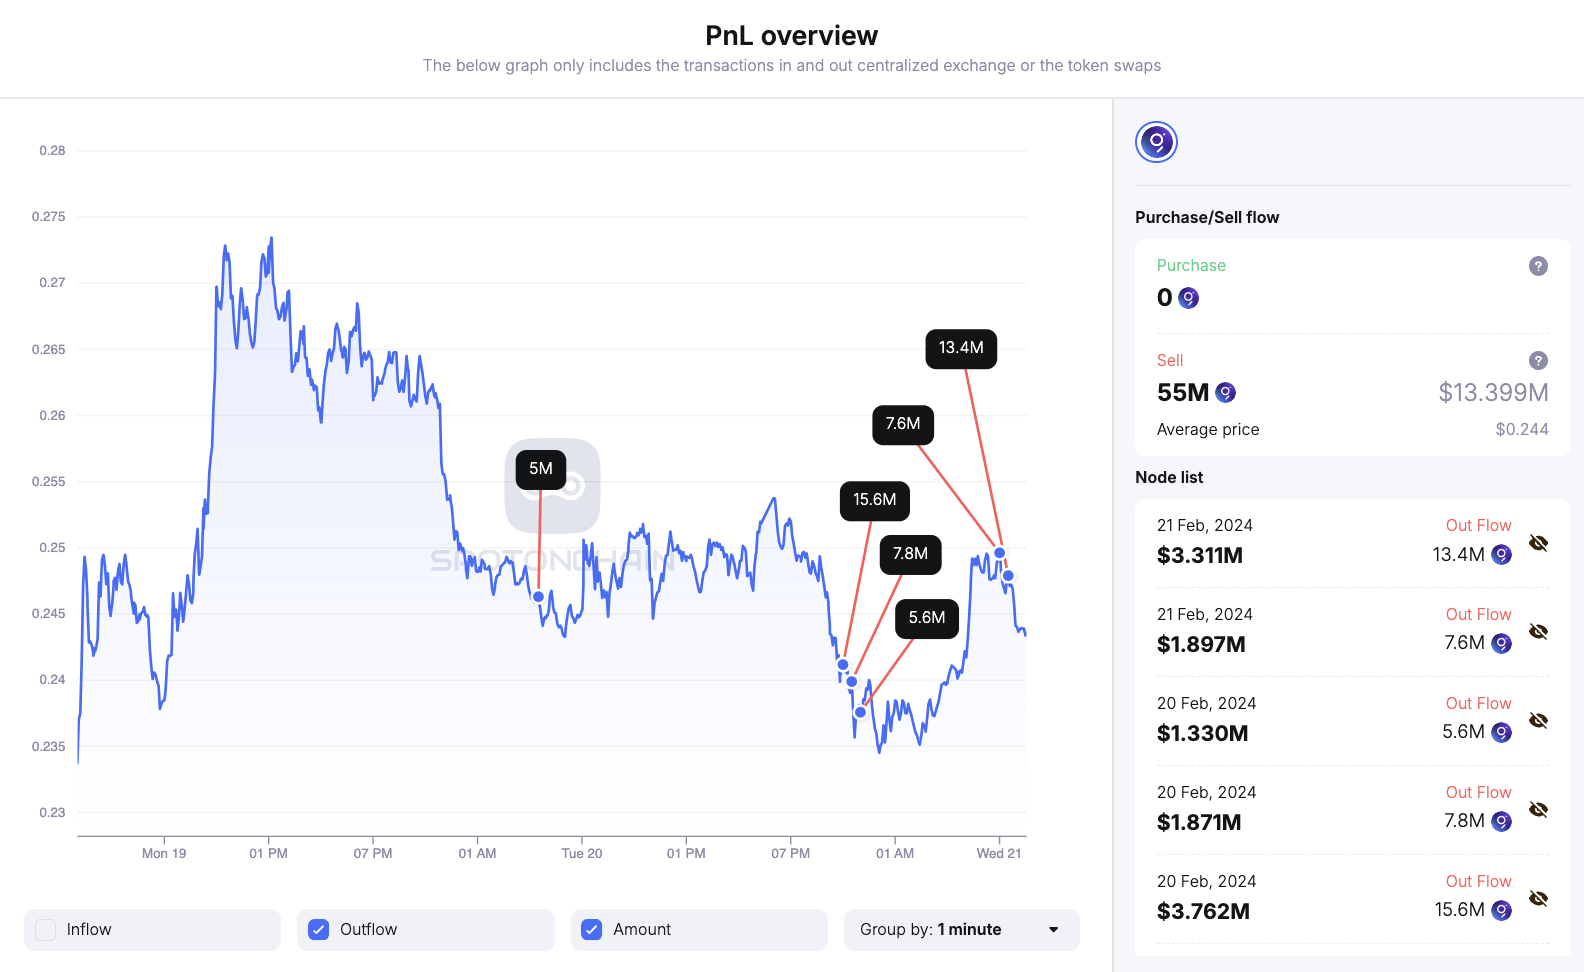Click the token logo in side panel header
This screenshot has height=972, width=1584.
click(1156, 142)
